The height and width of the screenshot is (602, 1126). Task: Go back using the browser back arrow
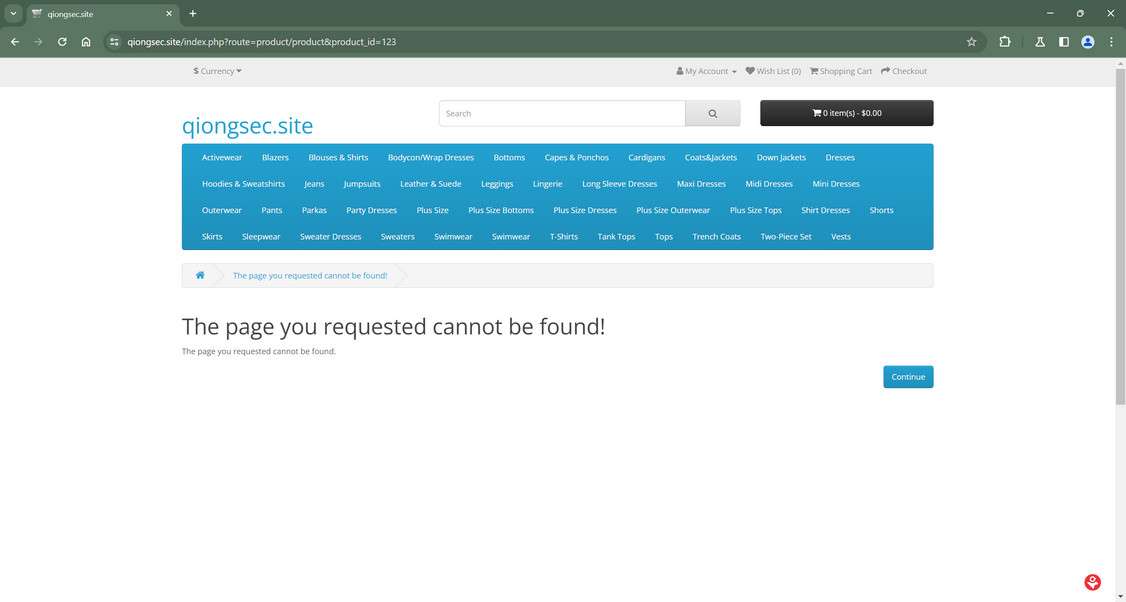click(x=14, y=42)
